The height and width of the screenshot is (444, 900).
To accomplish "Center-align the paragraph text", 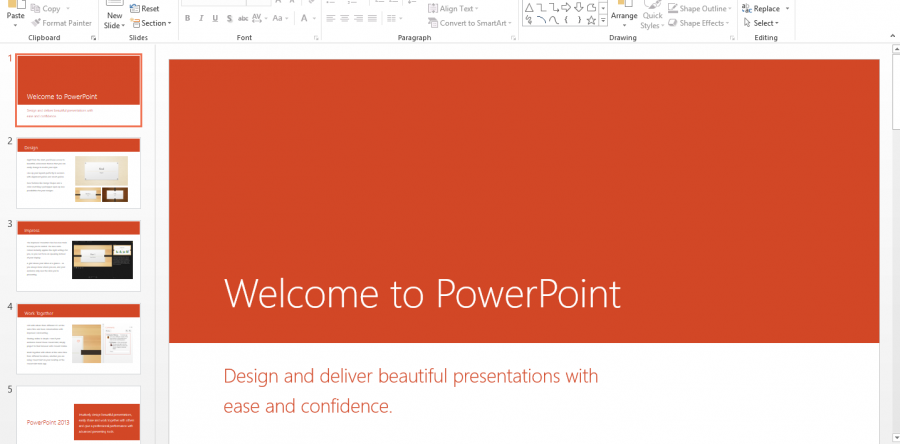I will coord(345,19).
